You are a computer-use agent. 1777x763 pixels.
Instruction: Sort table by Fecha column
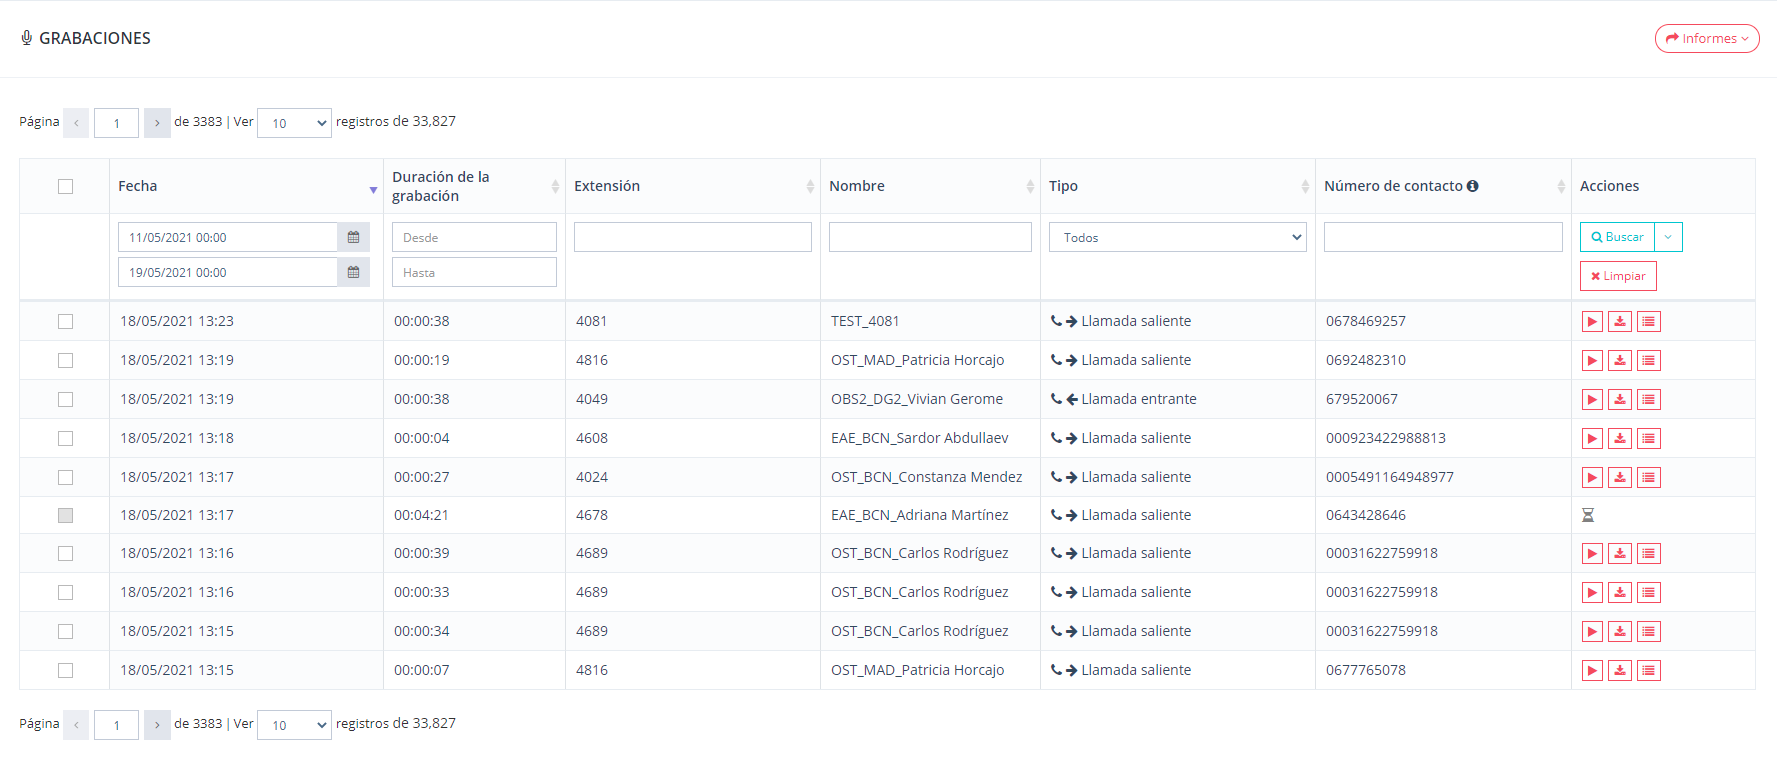[245, 186]
